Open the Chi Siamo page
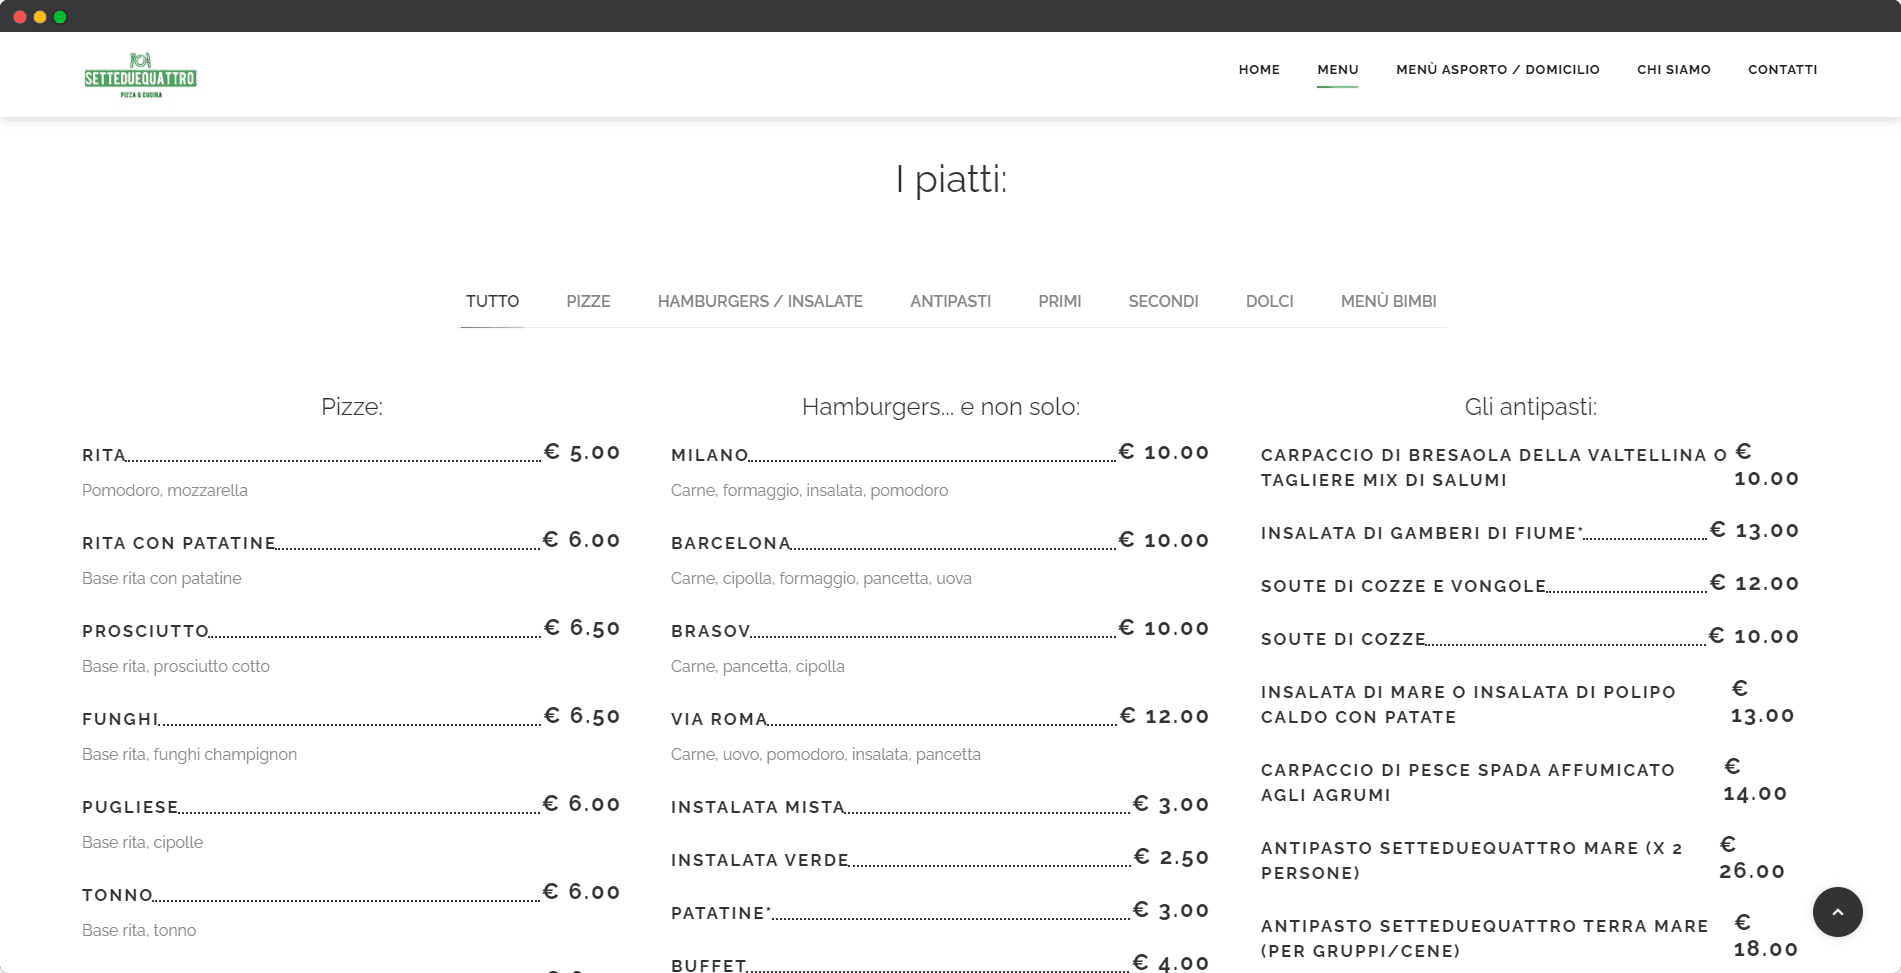Image resolution: width=1901 pixels, height=973 pixels. pos(1673,70)
